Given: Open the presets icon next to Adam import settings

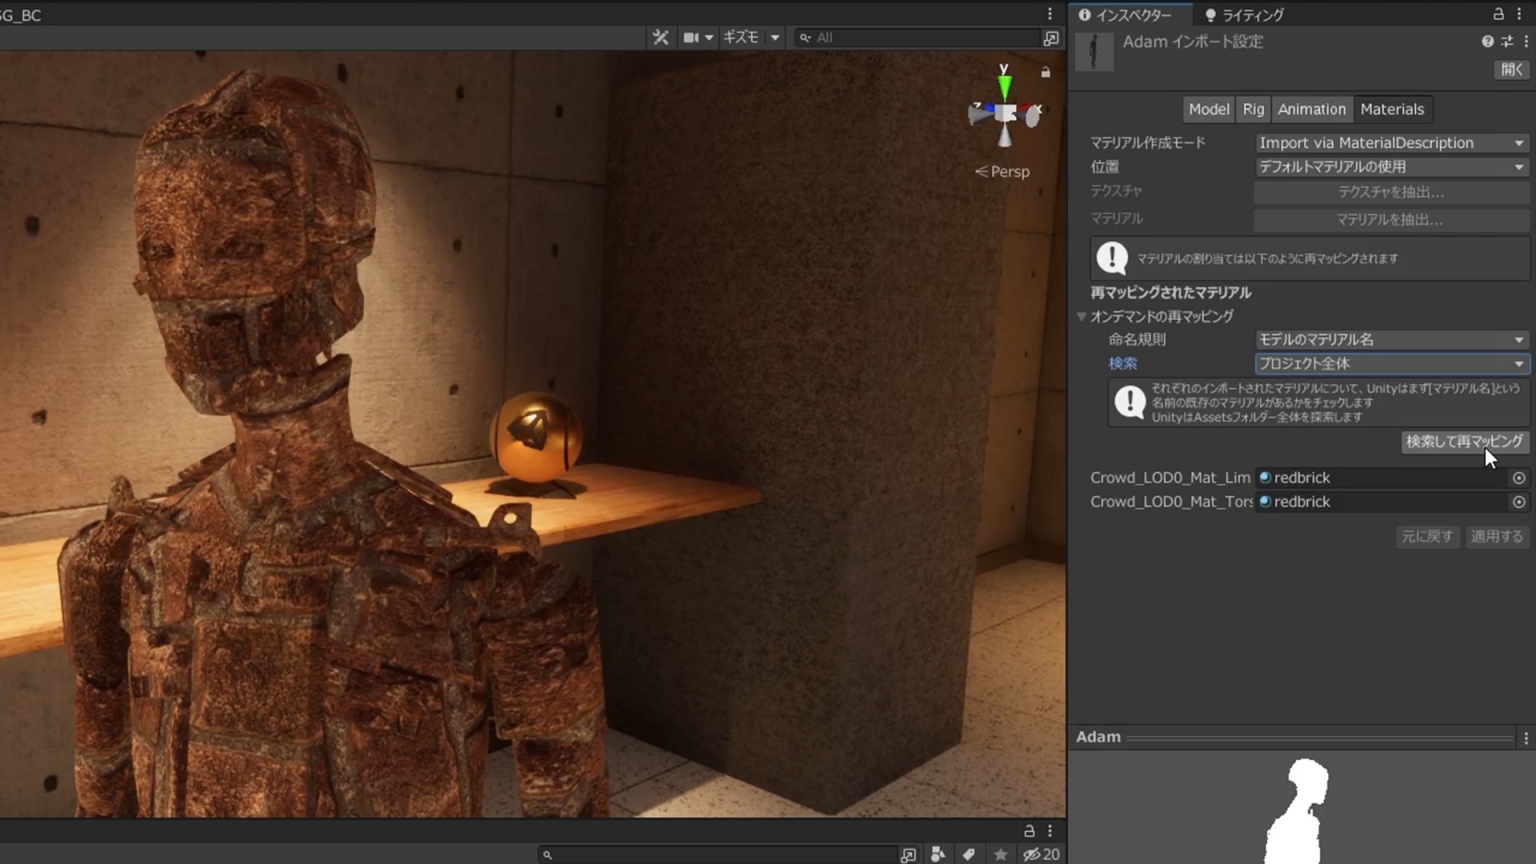Looking at the screenshot, I should point(1506,41).
